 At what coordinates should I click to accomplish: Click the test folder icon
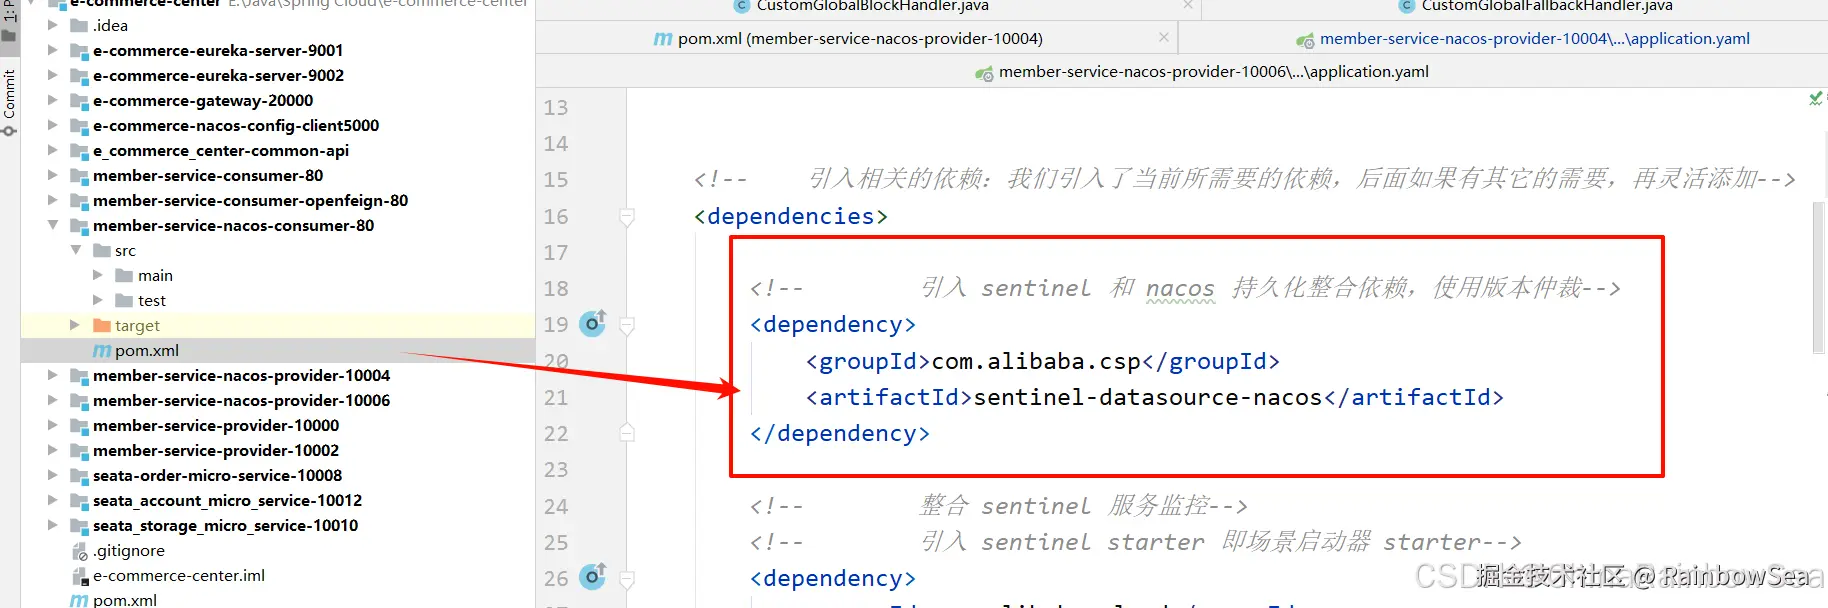124,300
